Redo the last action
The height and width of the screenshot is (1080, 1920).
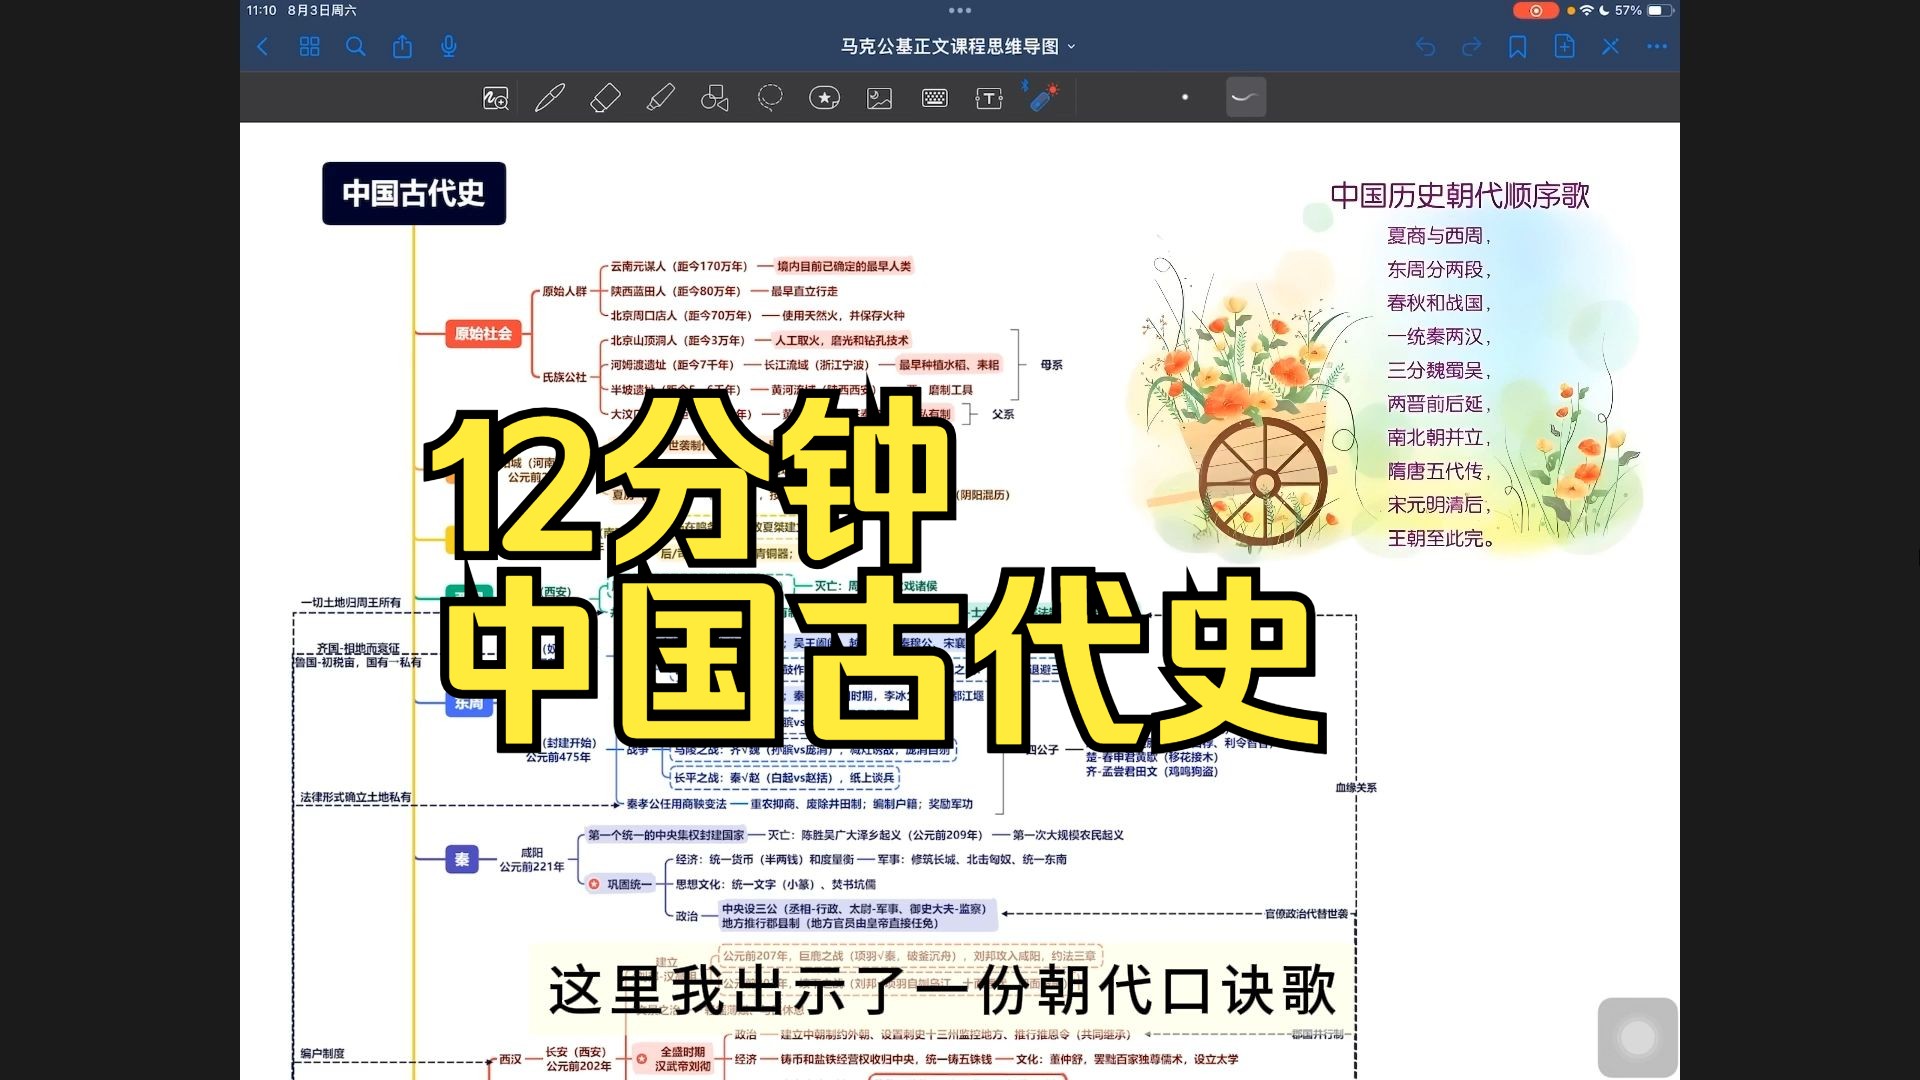tap(1471, 46)
